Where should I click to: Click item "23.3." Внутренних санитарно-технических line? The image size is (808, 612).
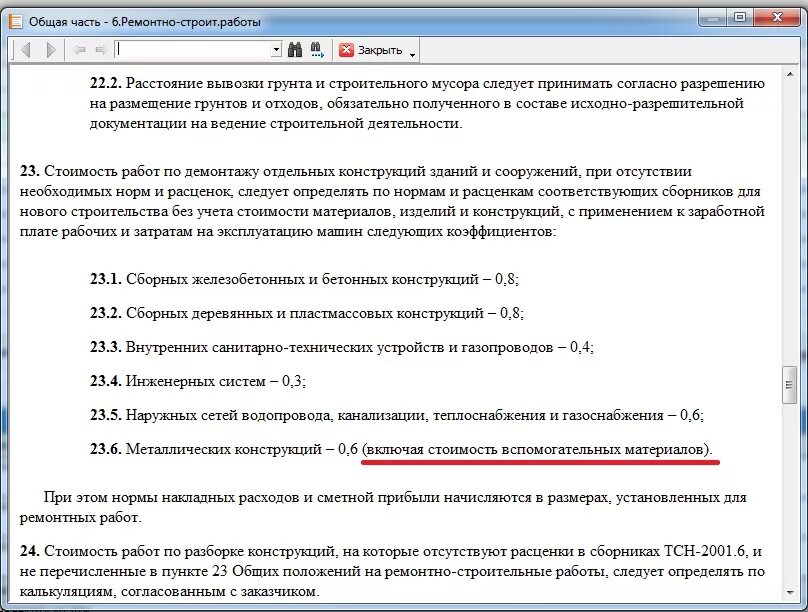[342, 347]
